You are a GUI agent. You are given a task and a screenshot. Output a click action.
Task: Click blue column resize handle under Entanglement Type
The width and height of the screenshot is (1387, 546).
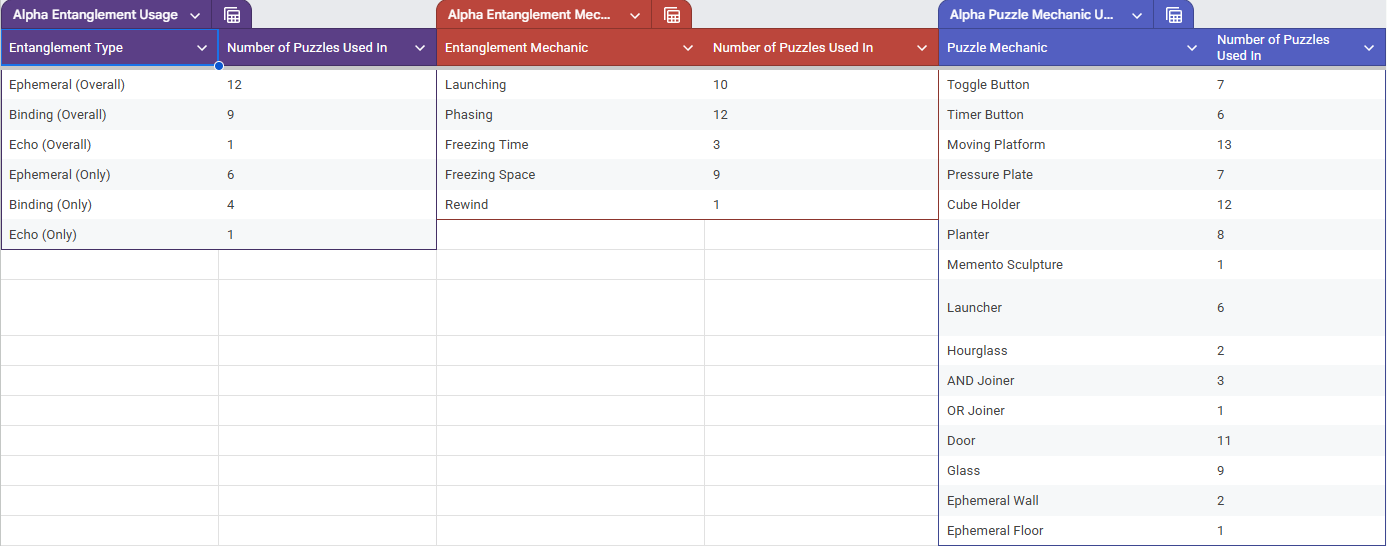click(218, 66)
